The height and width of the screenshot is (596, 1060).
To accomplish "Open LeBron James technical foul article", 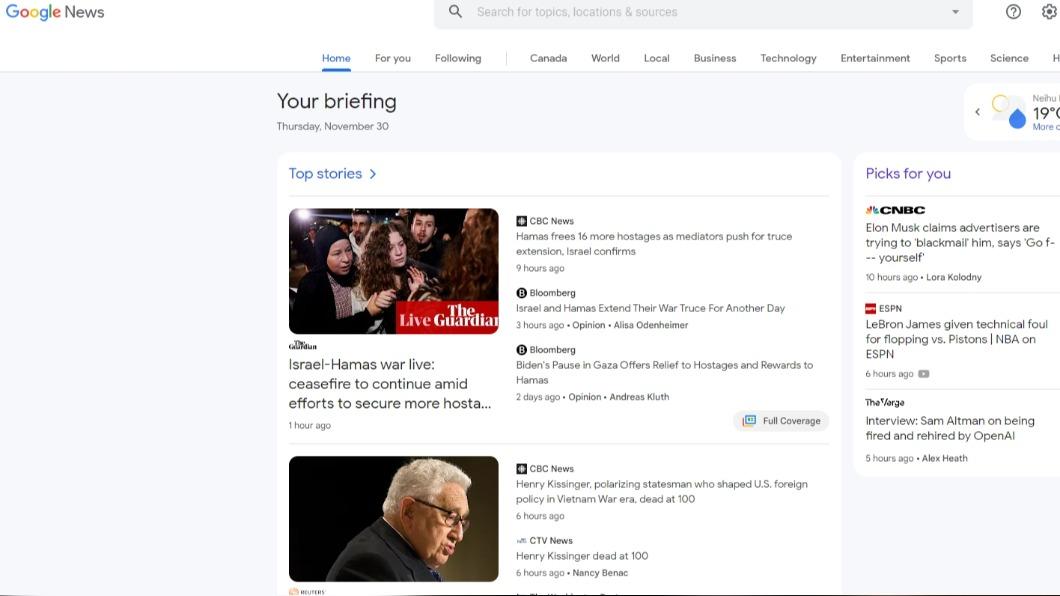I will 957,339.
